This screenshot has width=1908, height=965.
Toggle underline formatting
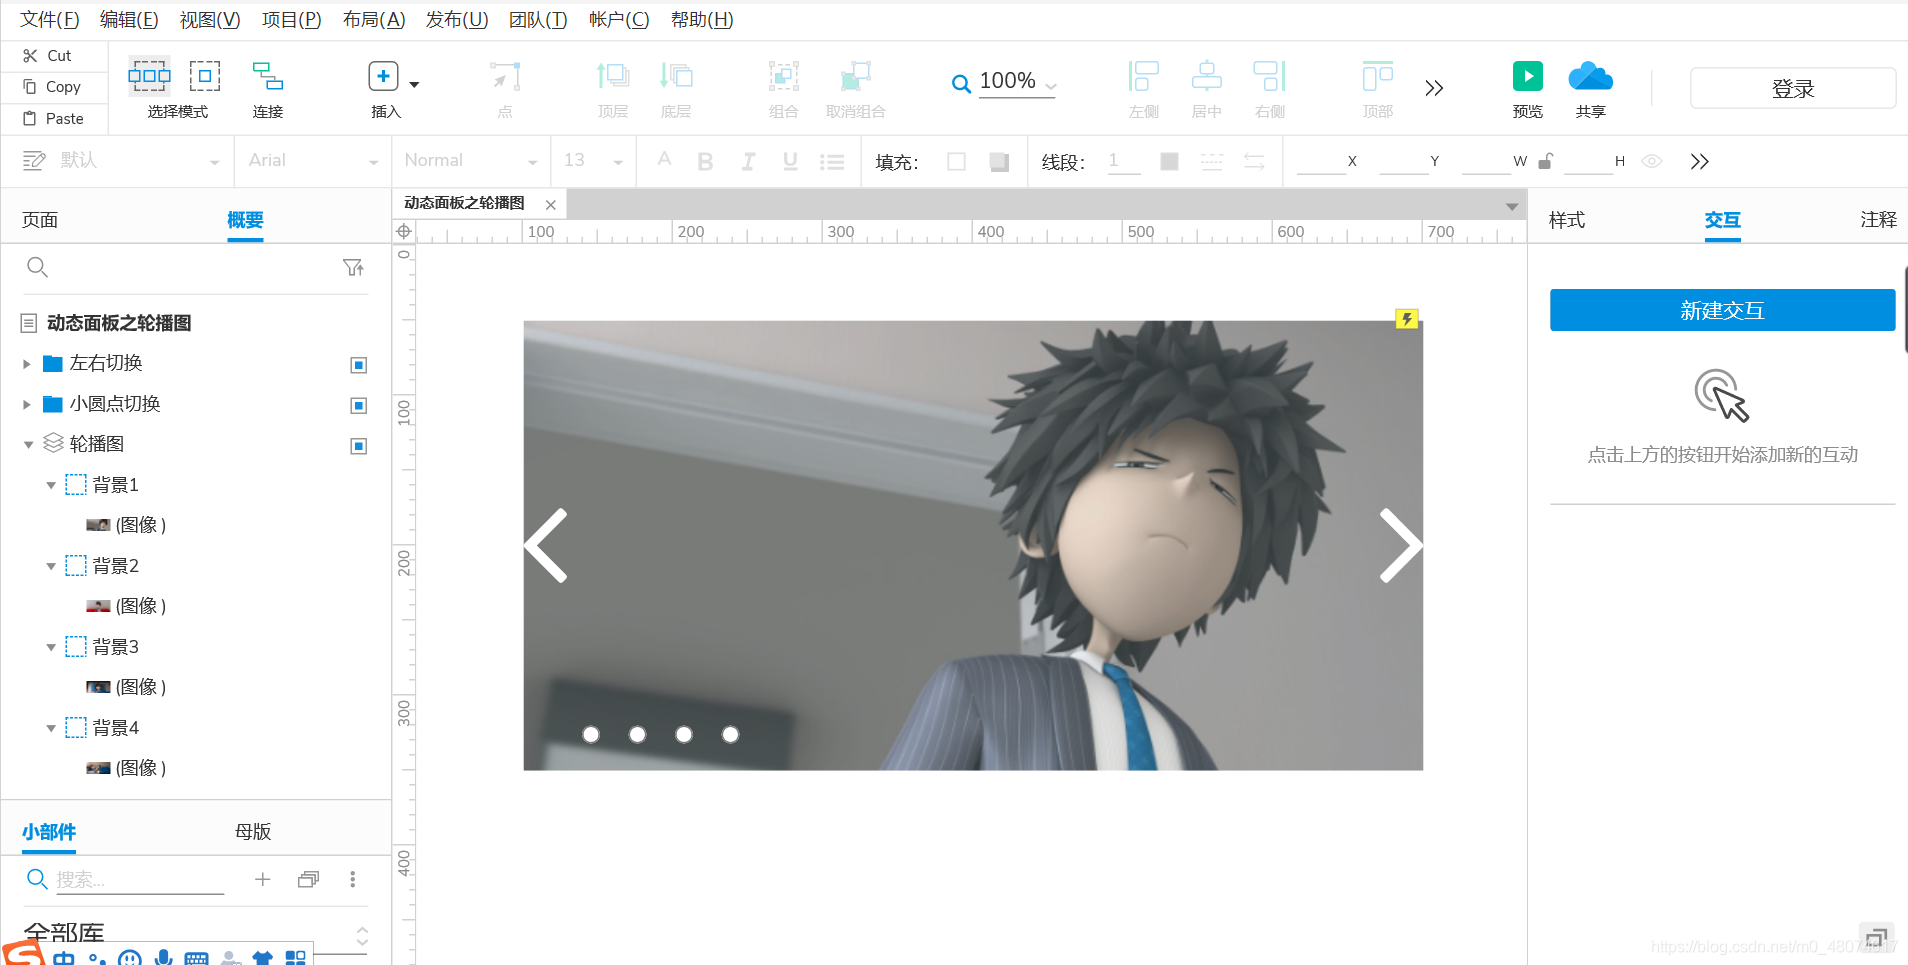click(x=790, y=161)
